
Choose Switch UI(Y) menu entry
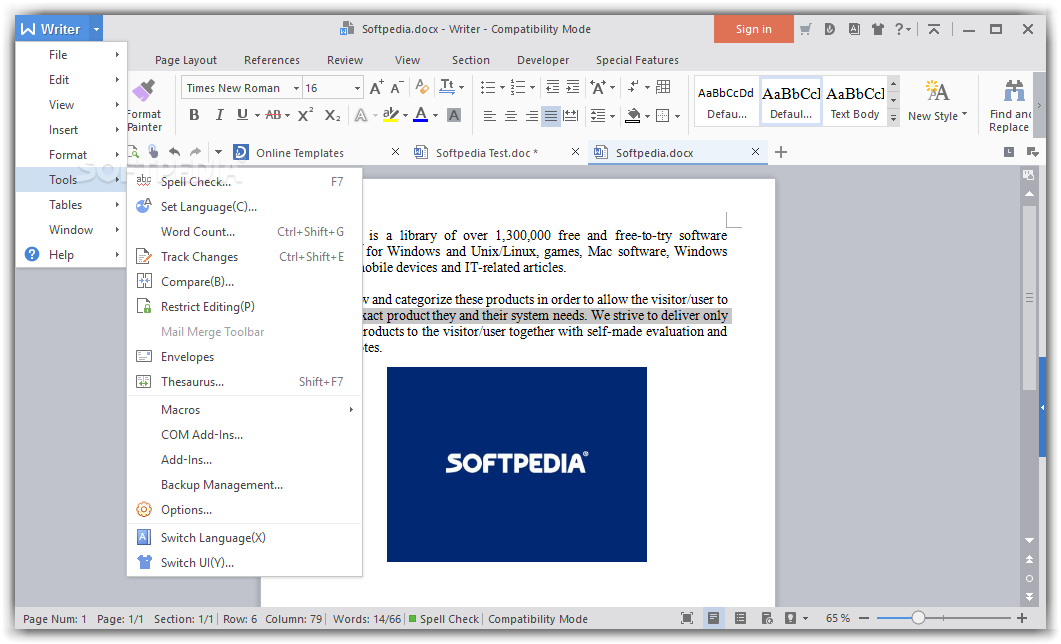tap(244, 563)
